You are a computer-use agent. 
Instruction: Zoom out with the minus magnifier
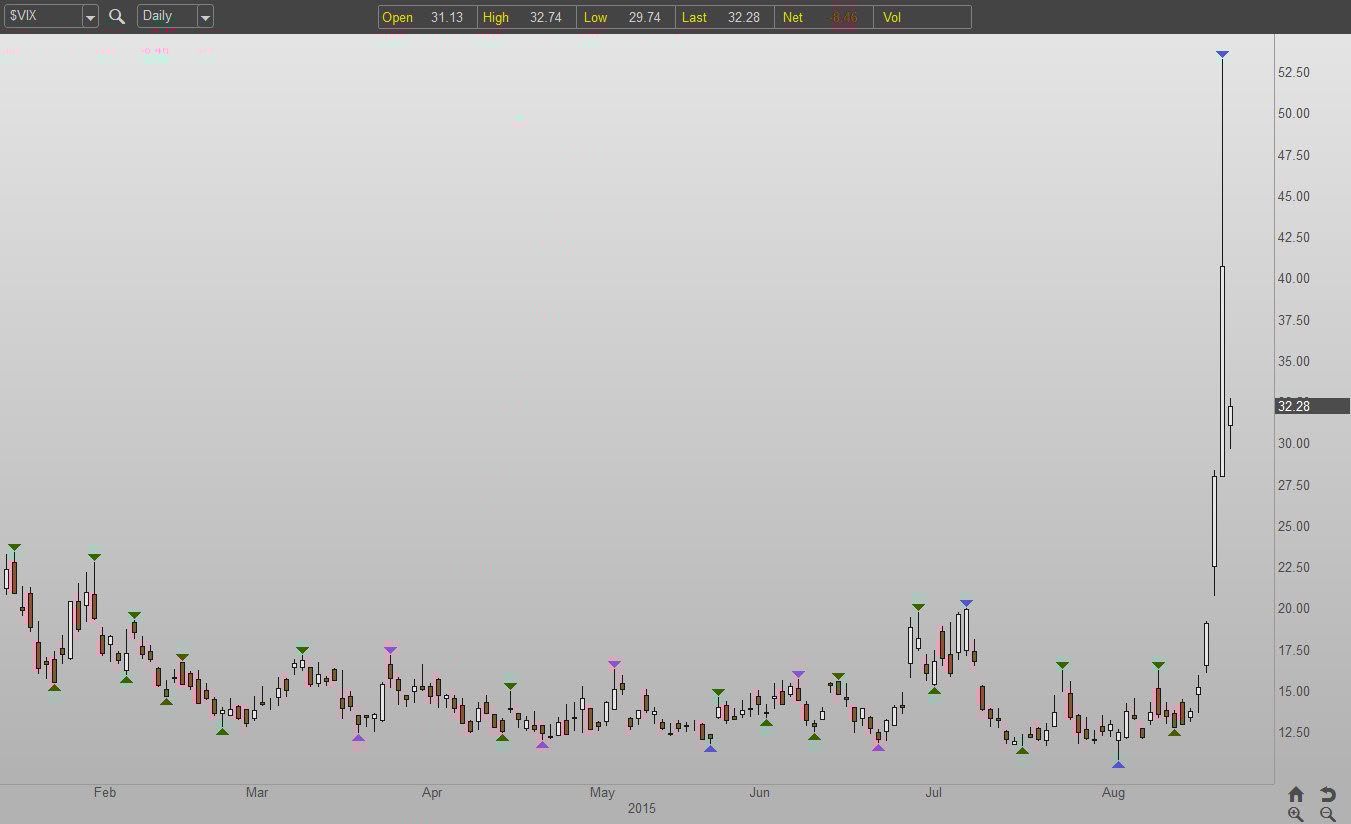click(1327, 814)
